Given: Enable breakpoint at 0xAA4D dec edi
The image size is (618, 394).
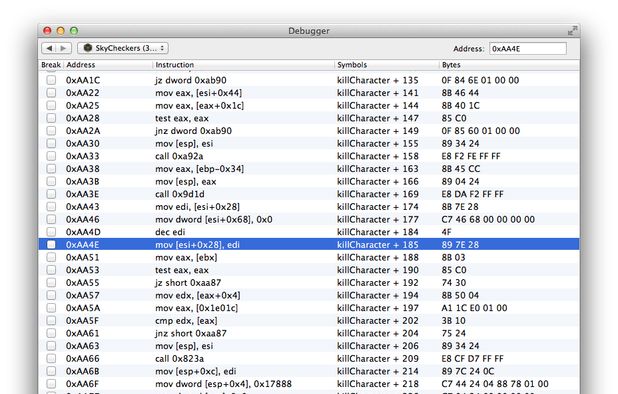Looking at the screenshot, I should click(51, 232).
